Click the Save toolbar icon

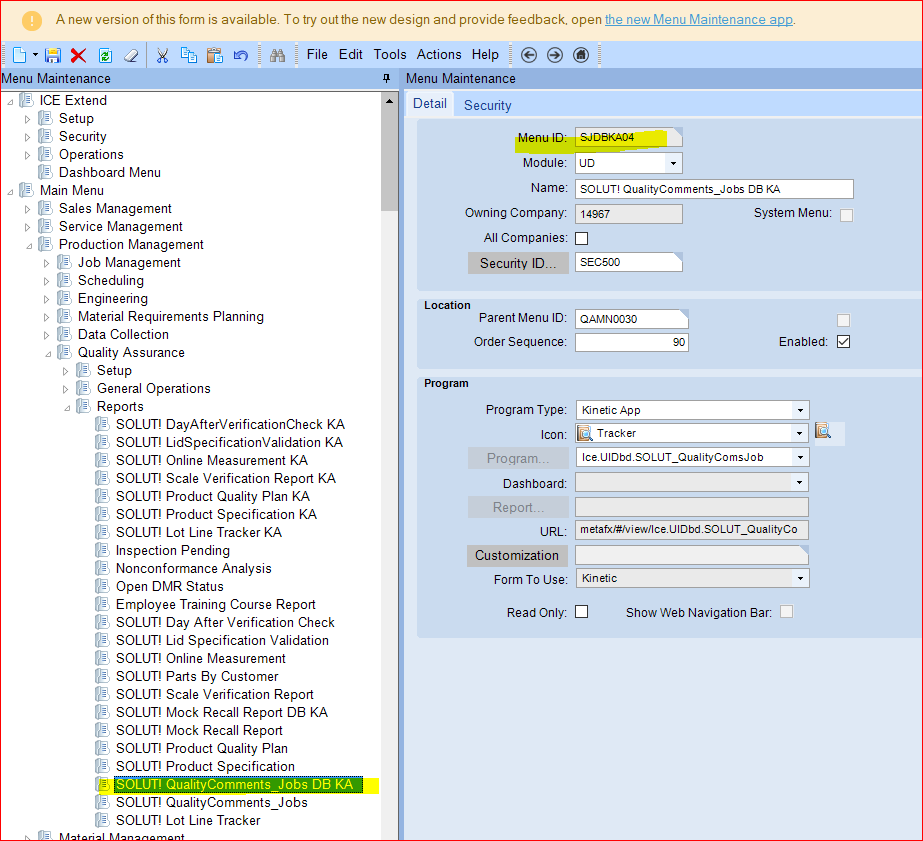pyautogui.click(x=52, y=55)
